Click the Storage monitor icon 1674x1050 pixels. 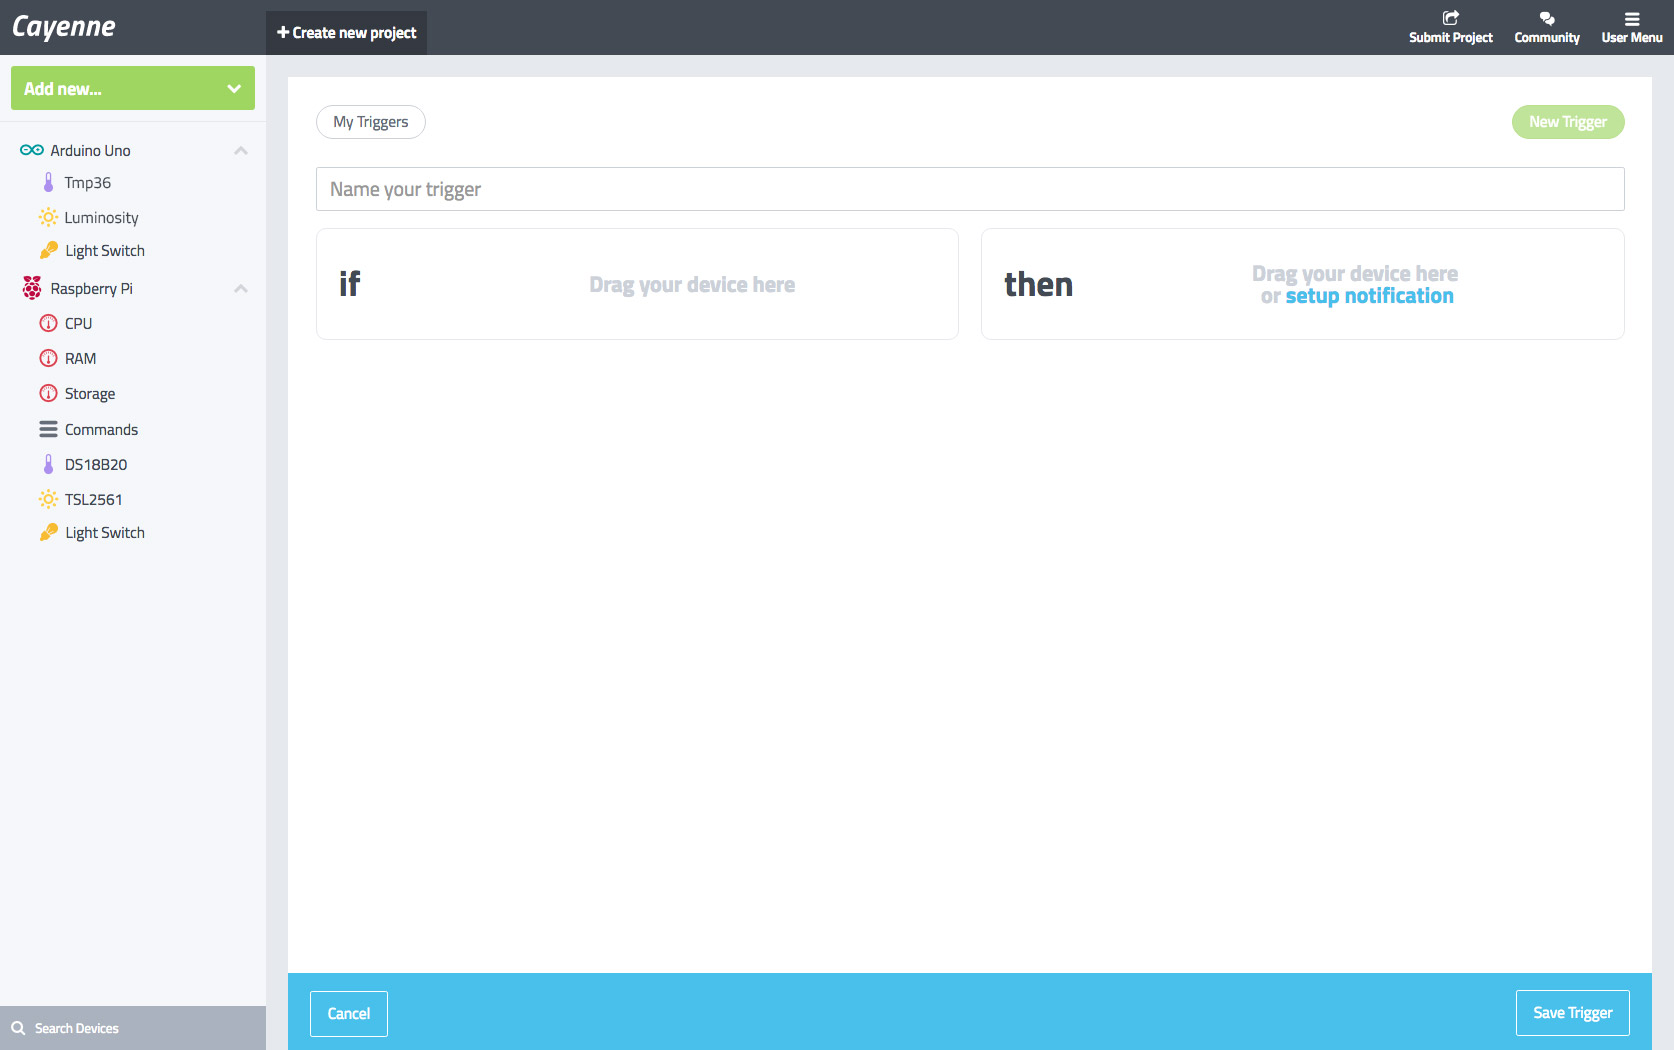48,393
